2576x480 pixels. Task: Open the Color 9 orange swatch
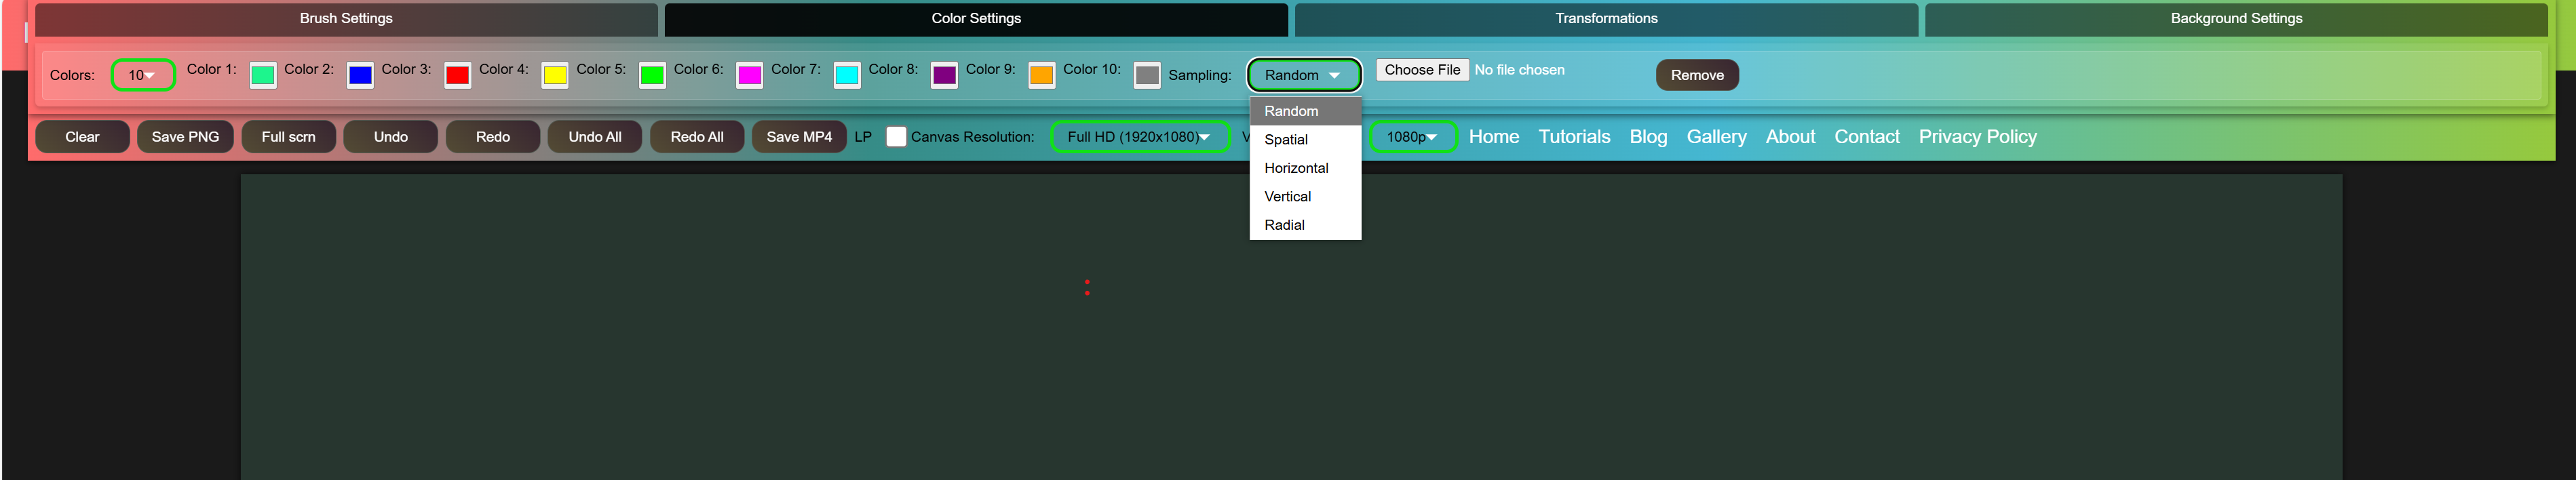coord(1042,75)
